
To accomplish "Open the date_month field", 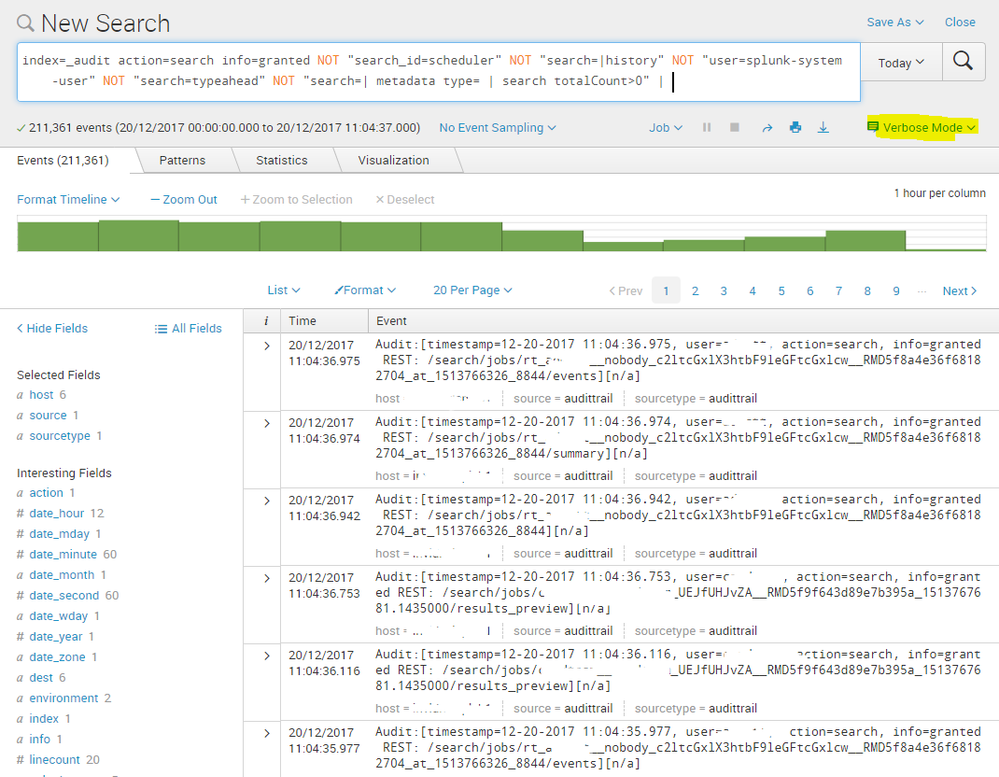I will tap(62, 575).
